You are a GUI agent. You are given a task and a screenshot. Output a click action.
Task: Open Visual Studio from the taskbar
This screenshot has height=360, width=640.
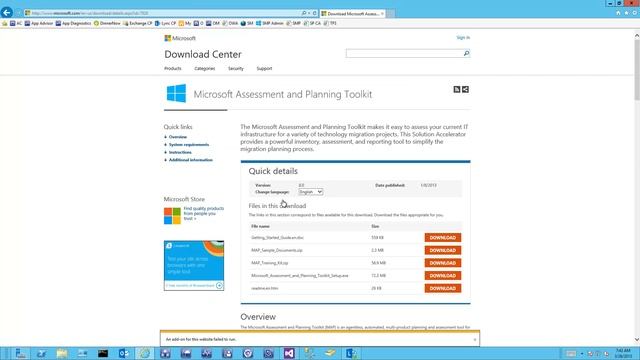point(289,353)
